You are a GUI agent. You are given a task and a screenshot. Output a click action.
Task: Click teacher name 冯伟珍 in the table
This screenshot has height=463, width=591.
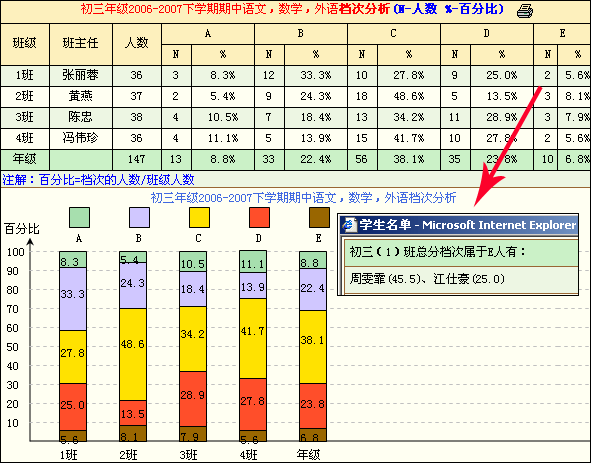coord(80,138)
